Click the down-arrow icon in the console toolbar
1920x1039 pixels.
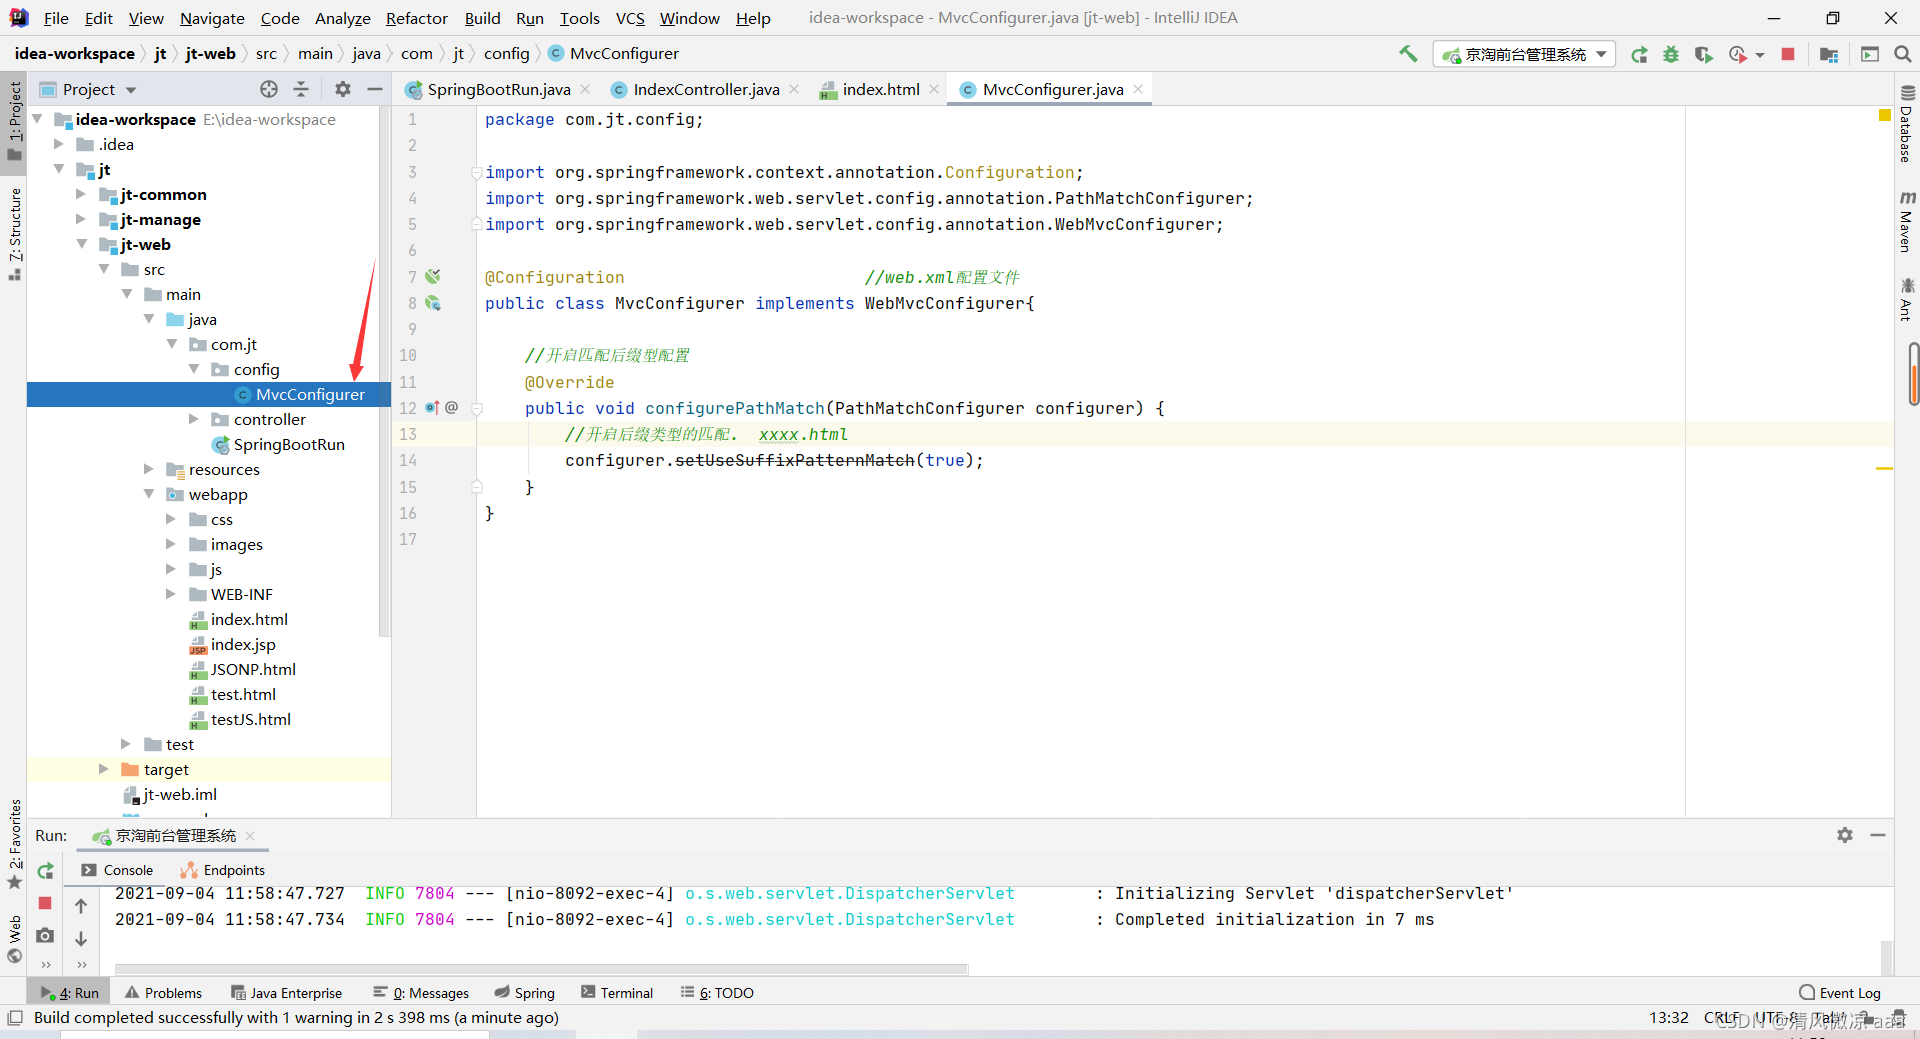pyautogui.click(x=81, y=939)
